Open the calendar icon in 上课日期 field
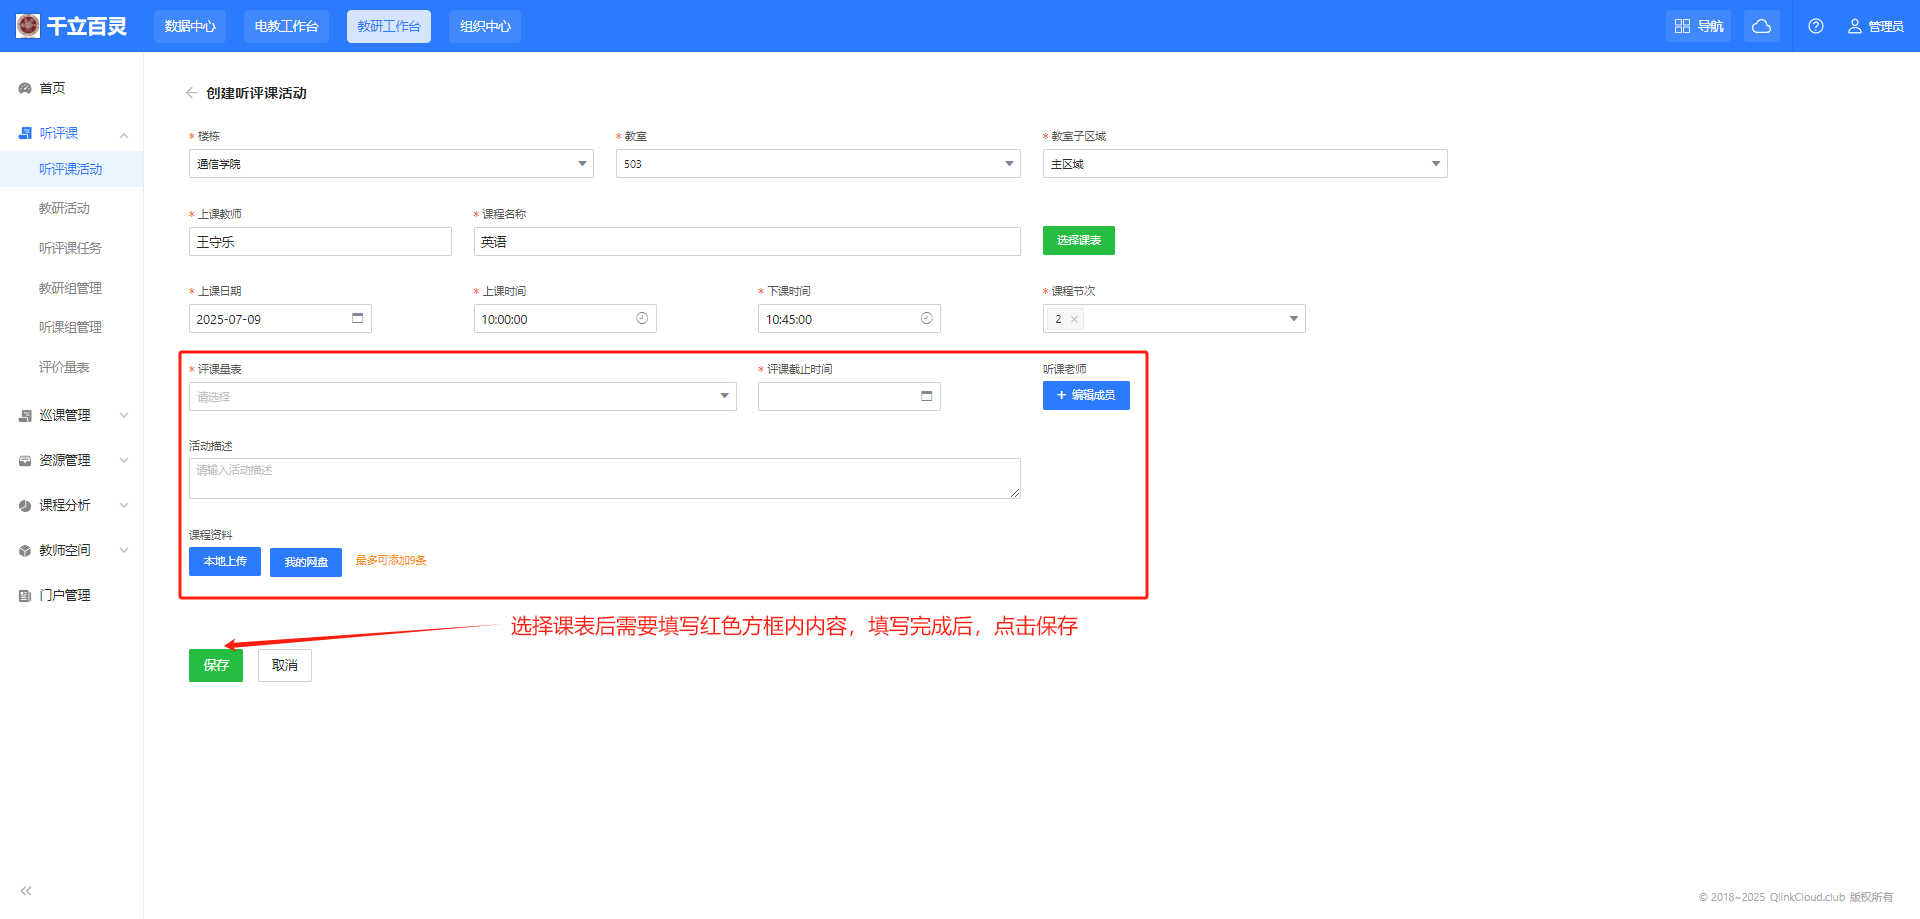1920x919 pixels. (357, 318)
